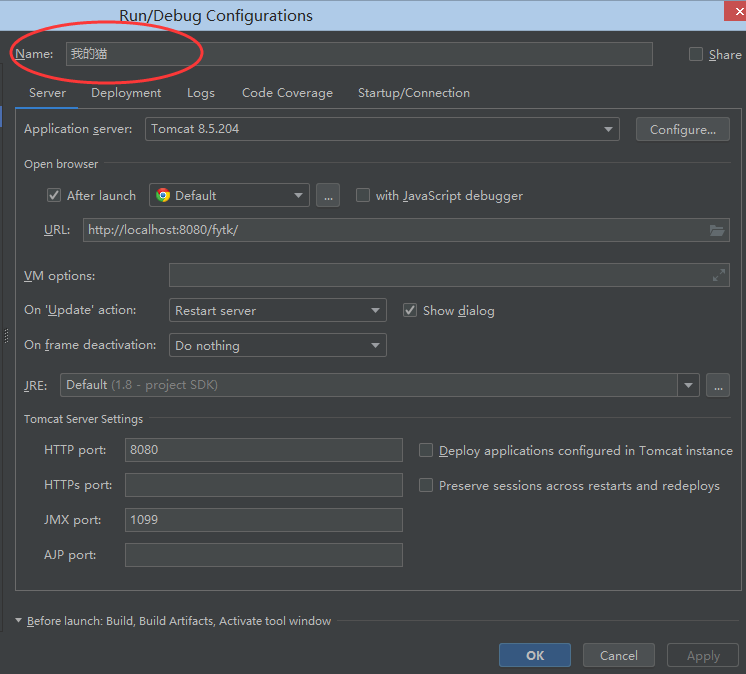Toggle the Share checkbox
Viewport: 746px width, 674px height.
tap(696, 54)
